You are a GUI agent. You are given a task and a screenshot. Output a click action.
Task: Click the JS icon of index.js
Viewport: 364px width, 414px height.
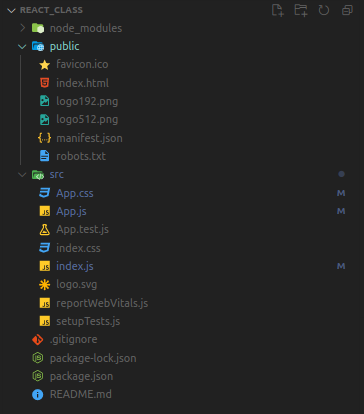(x=45, y=266)
